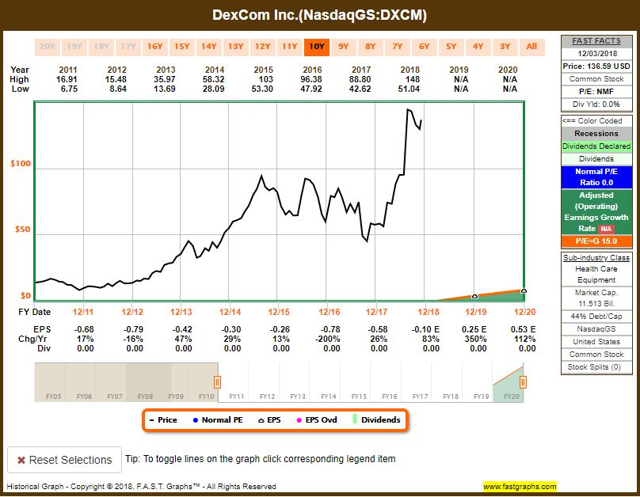The width and height of the screenshot is (640, 497).
Task: Select the 16Y time range tab
Action: 155,47
